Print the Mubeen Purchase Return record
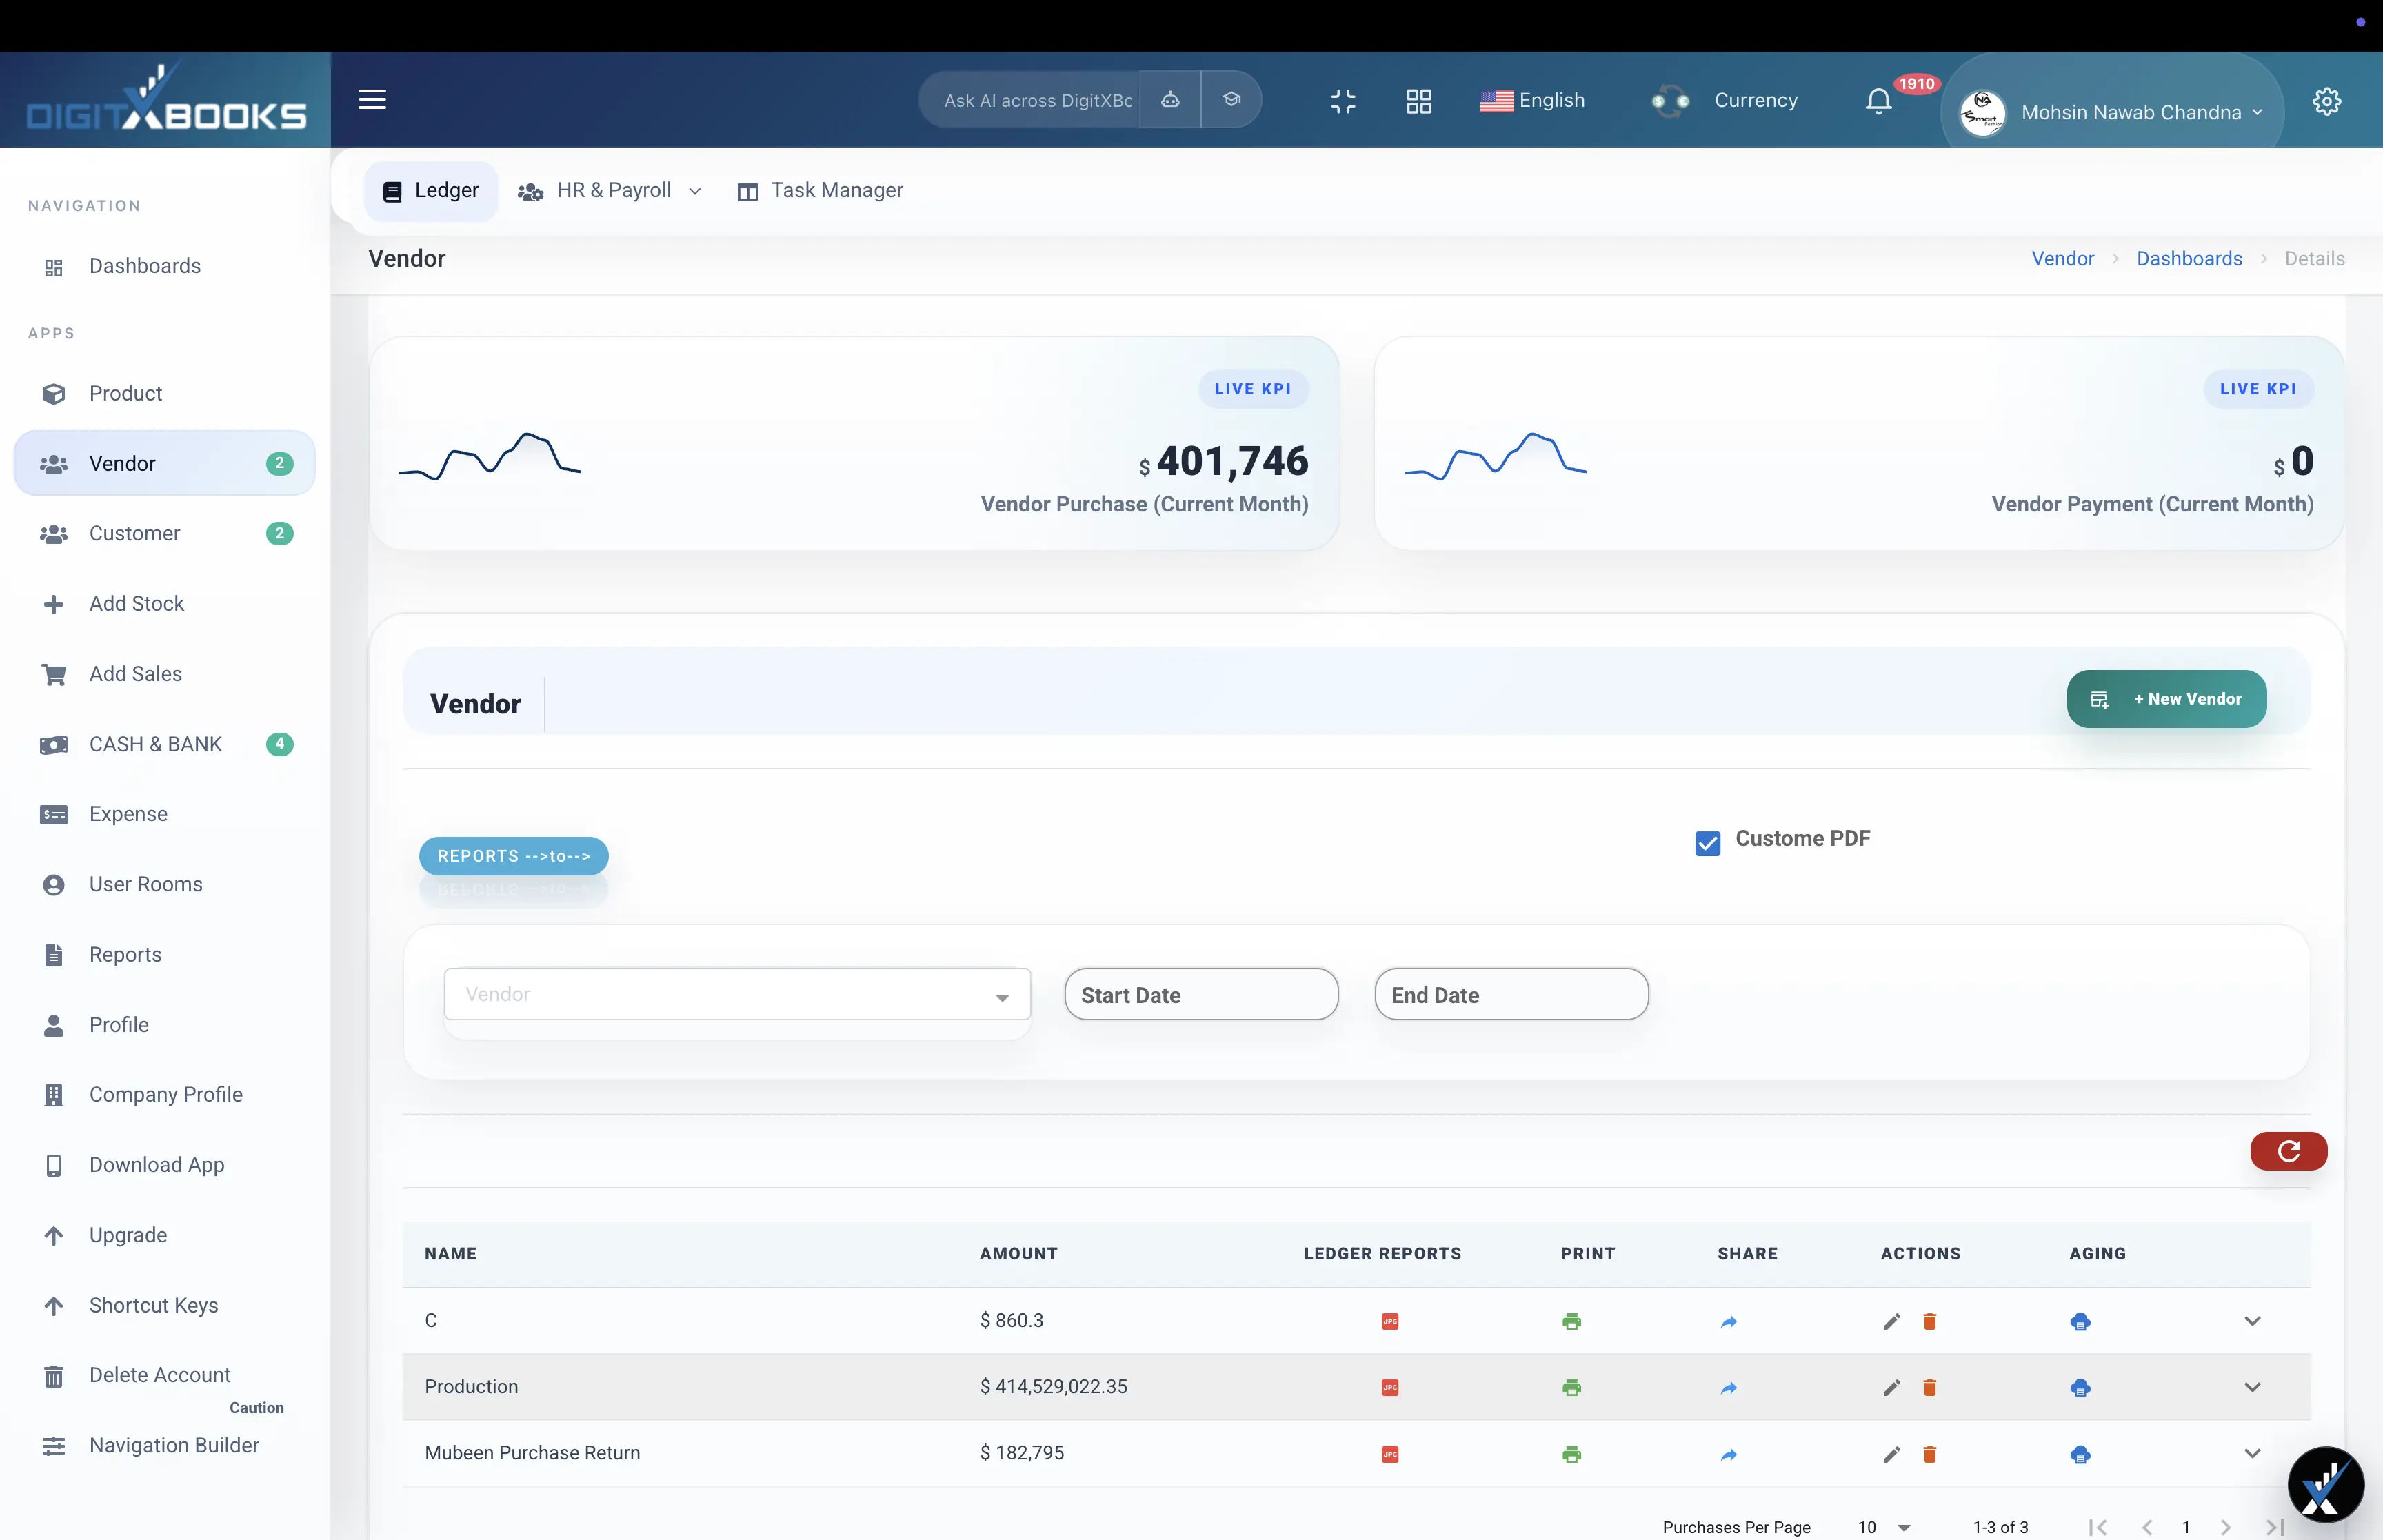 coord(1570,1454)
